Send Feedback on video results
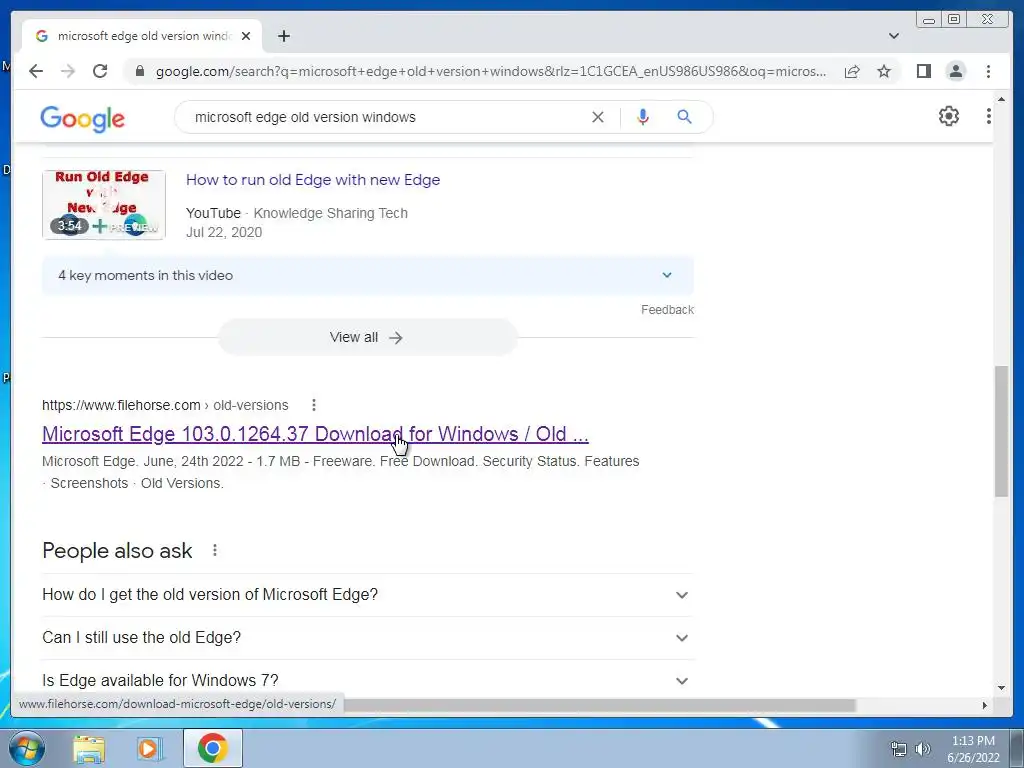Viewport: 1024px width, 768px height. [x=667, y=310]
